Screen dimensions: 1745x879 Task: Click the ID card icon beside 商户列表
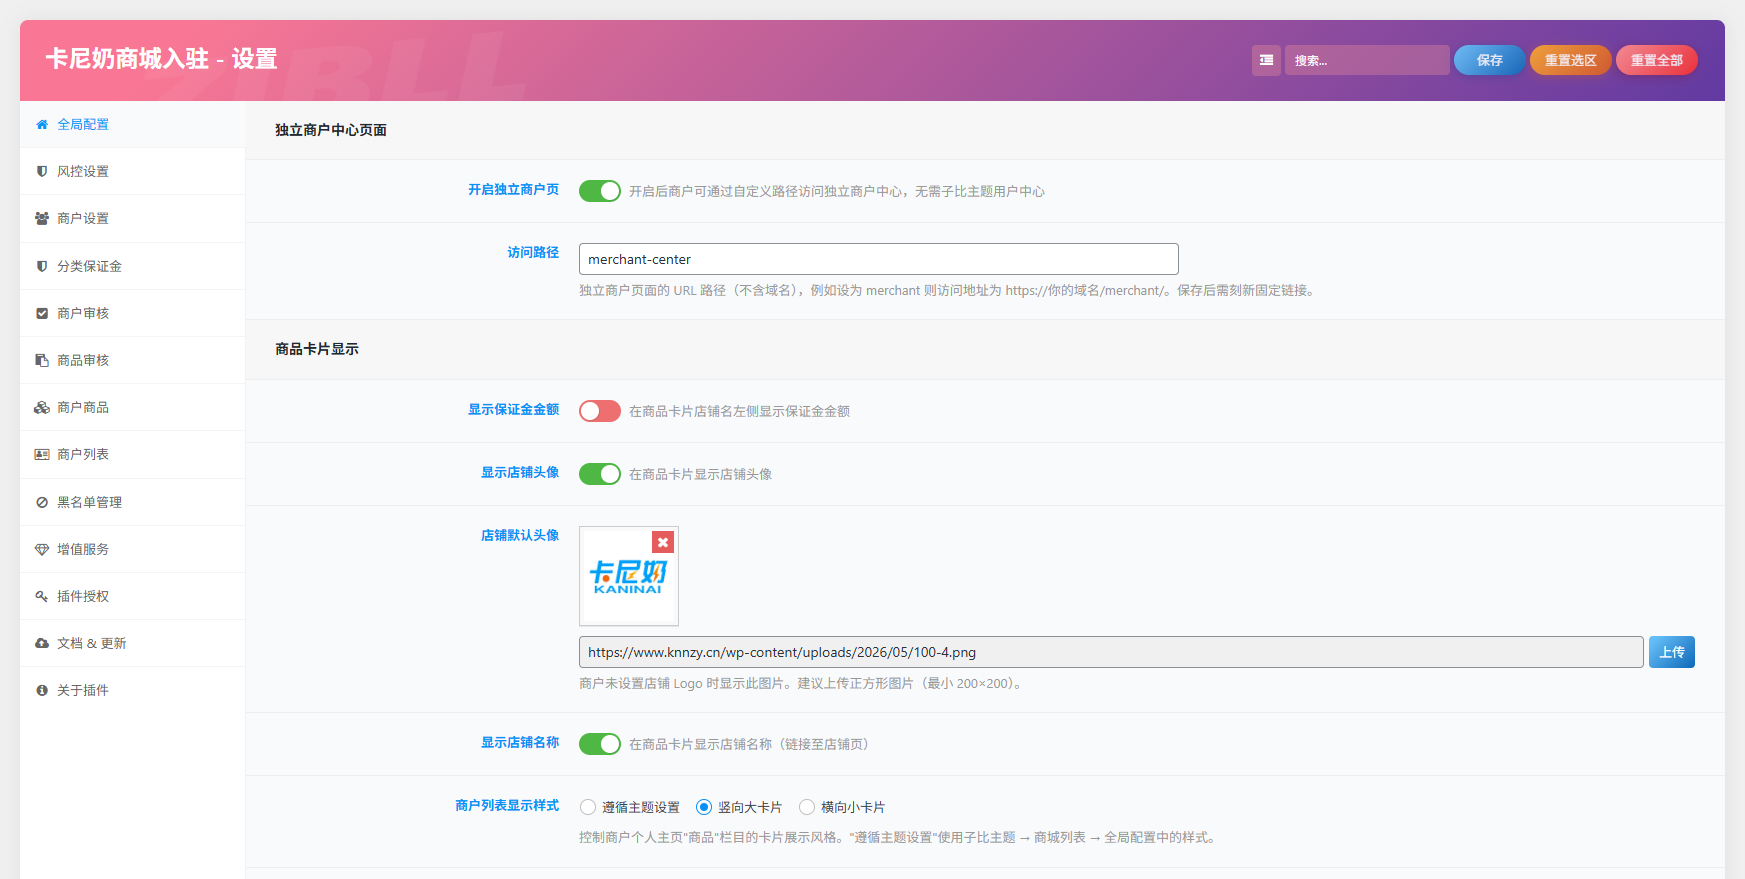(42, 455)
